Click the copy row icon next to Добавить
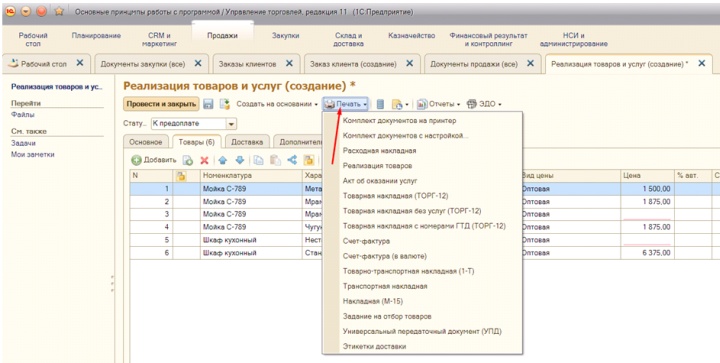 click(x=188, y=160)
